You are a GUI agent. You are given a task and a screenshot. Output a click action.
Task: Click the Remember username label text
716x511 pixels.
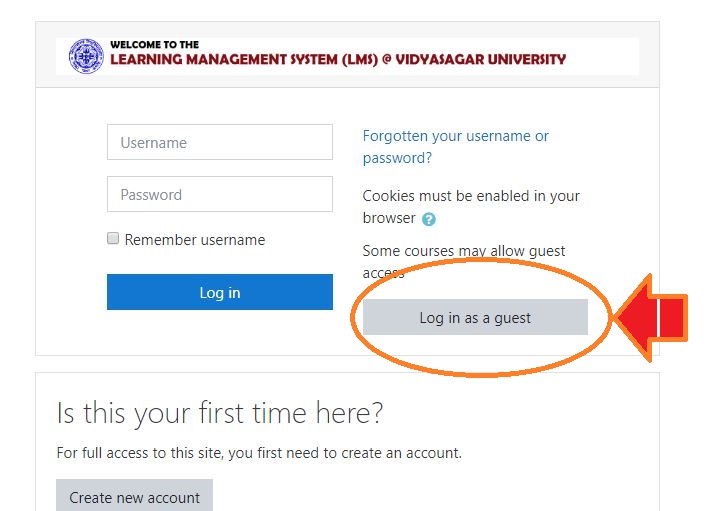(195, 240)
